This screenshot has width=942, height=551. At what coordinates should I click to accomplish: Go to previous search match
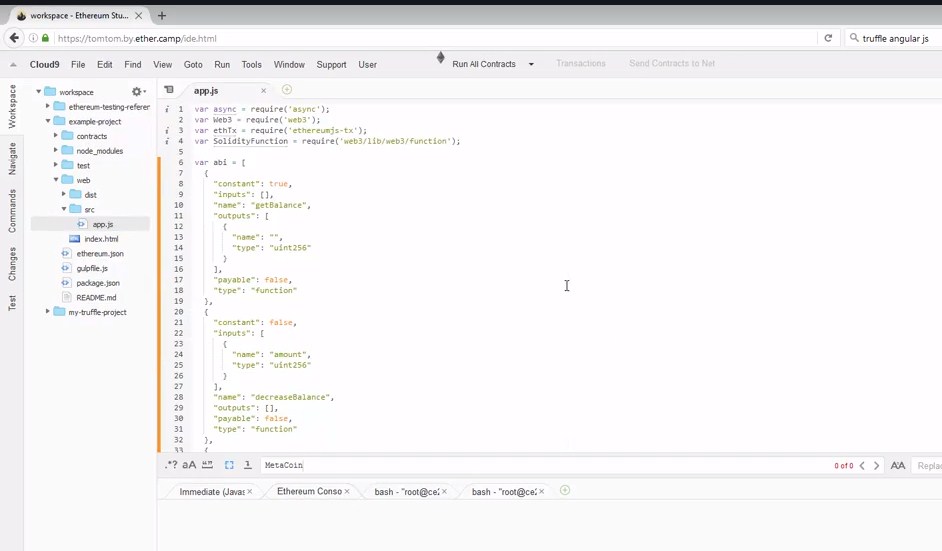(x=862, y=466)
